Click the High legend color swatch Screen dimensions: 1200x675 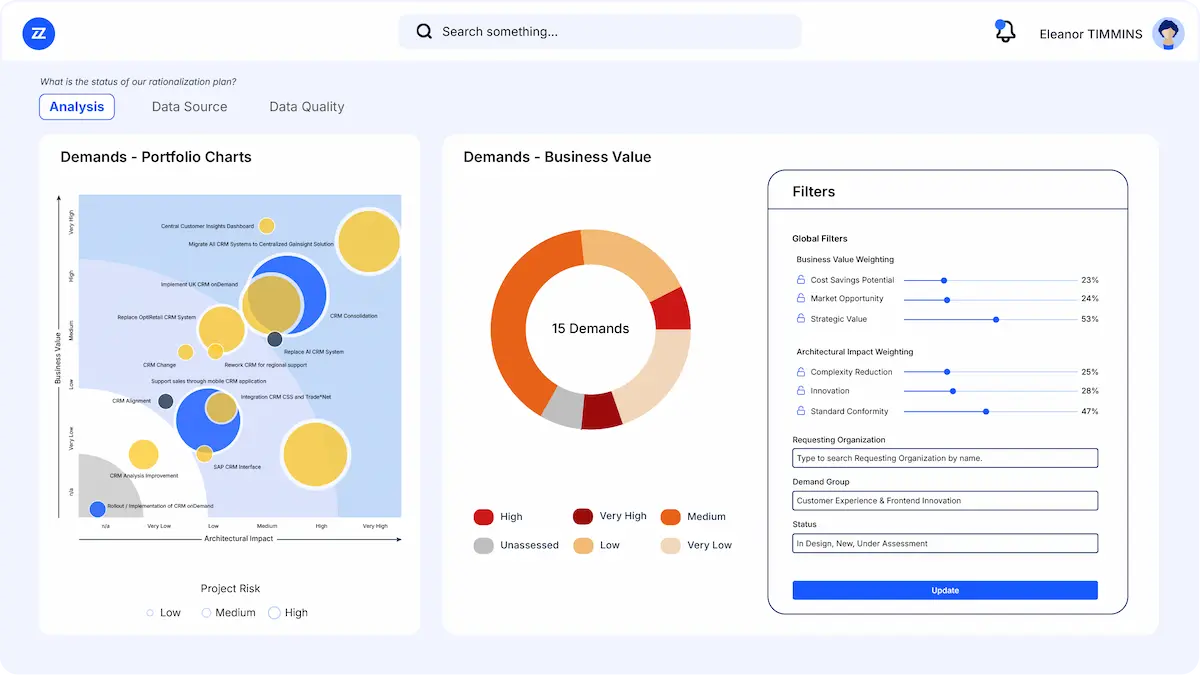pyautogui.click(x=483, y=517)
